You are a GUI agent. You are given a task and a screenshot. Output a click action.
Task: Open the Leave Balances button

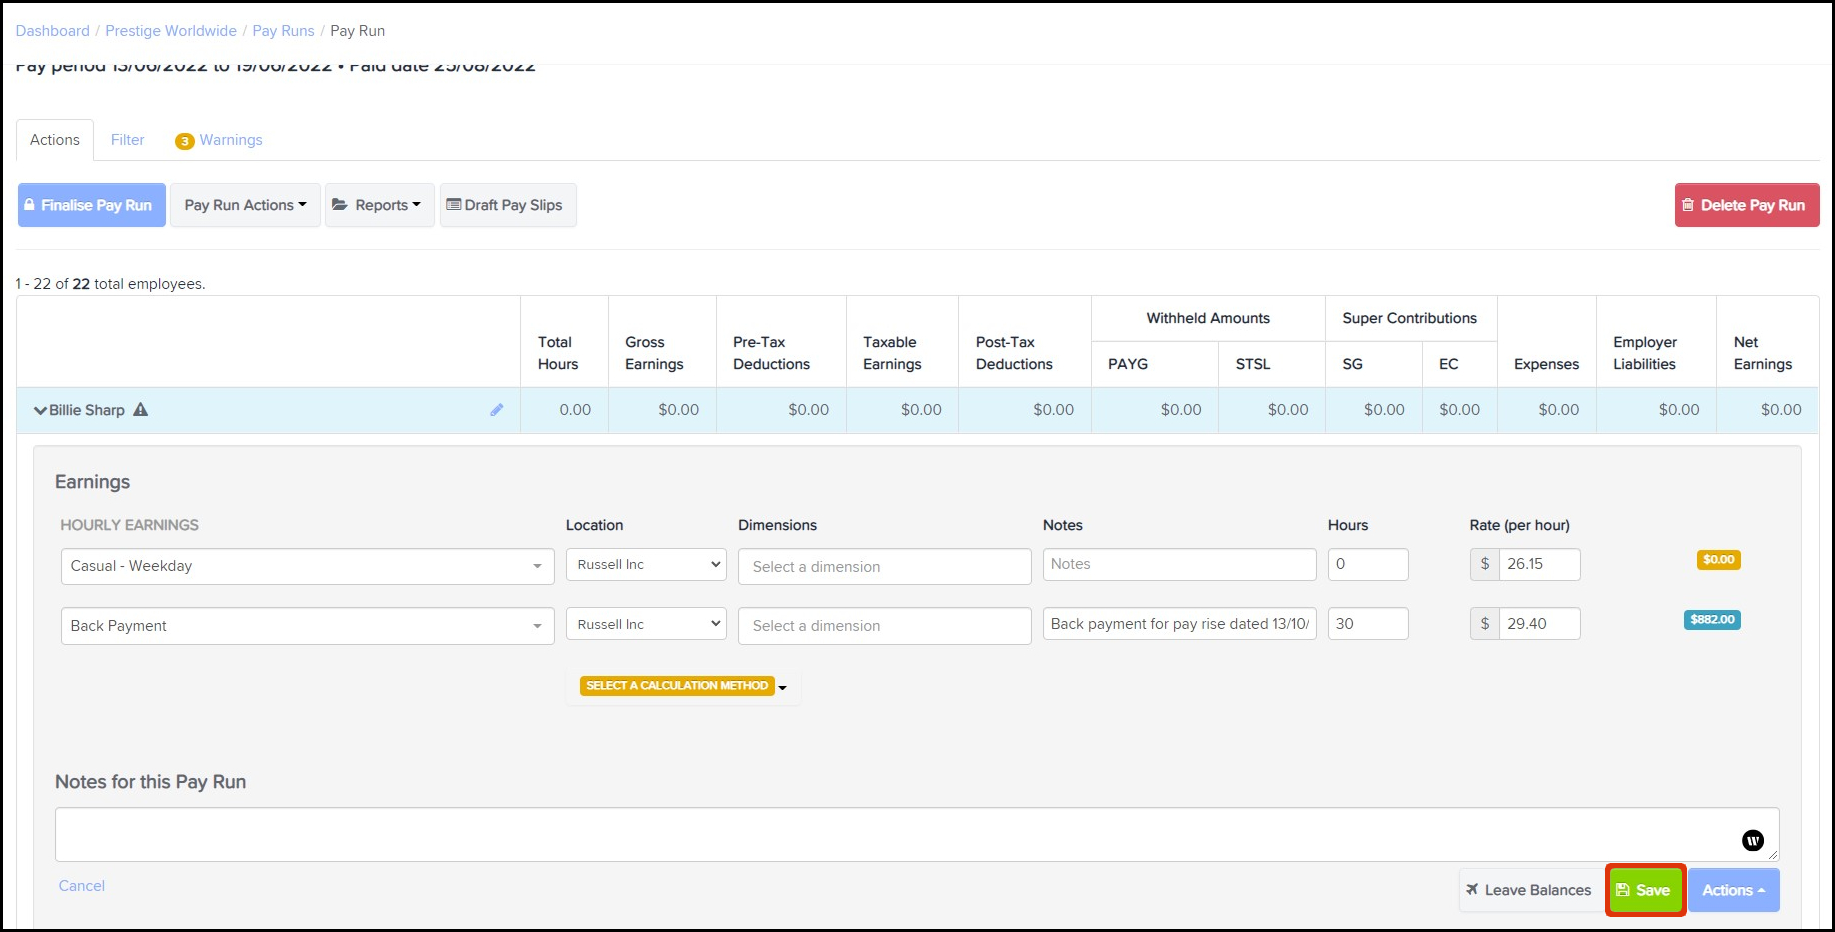[x=1528, y=890]
